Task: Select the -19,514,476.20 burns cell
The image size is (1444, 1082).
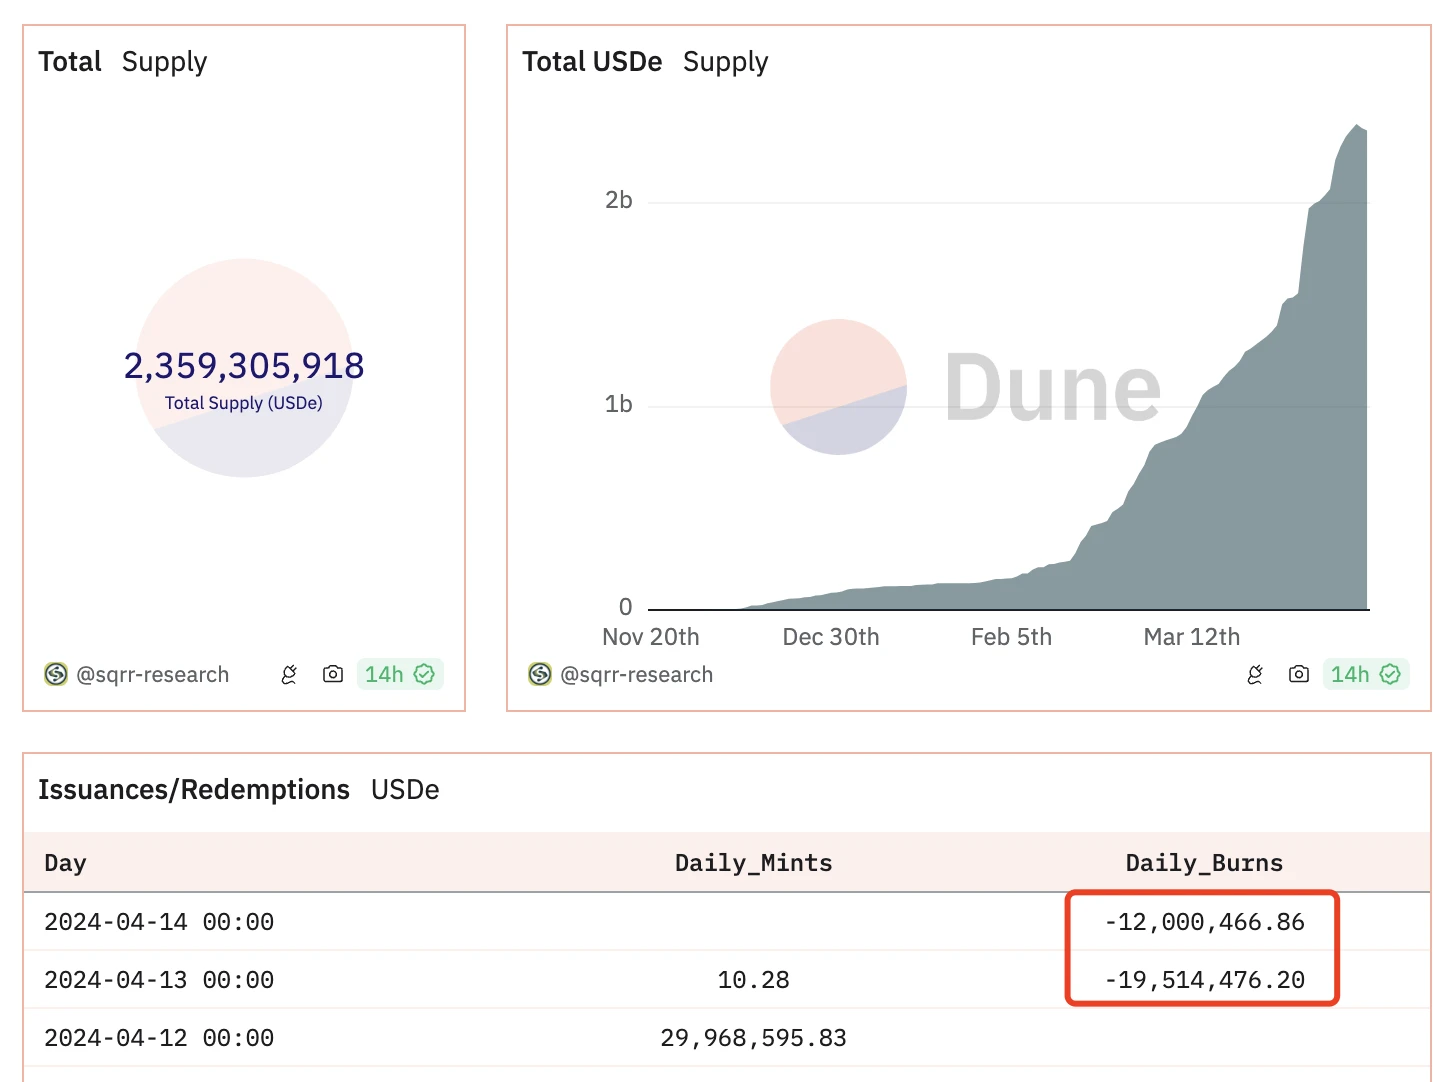Action: [x=1204, y=980]
